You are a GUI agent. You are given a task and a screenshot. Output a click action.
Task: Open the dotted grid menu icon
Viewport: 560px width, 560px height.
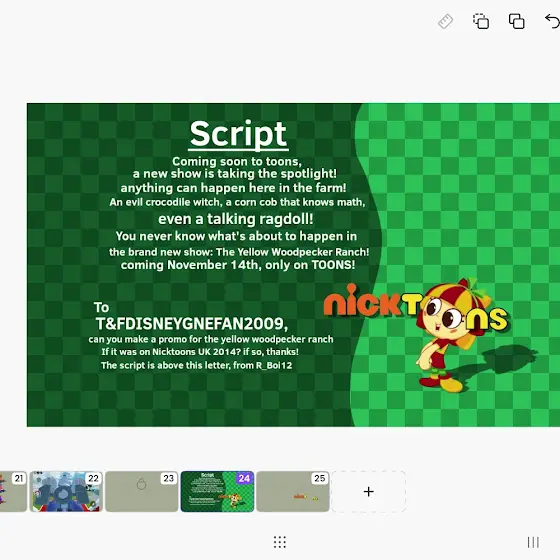point(280,542)
